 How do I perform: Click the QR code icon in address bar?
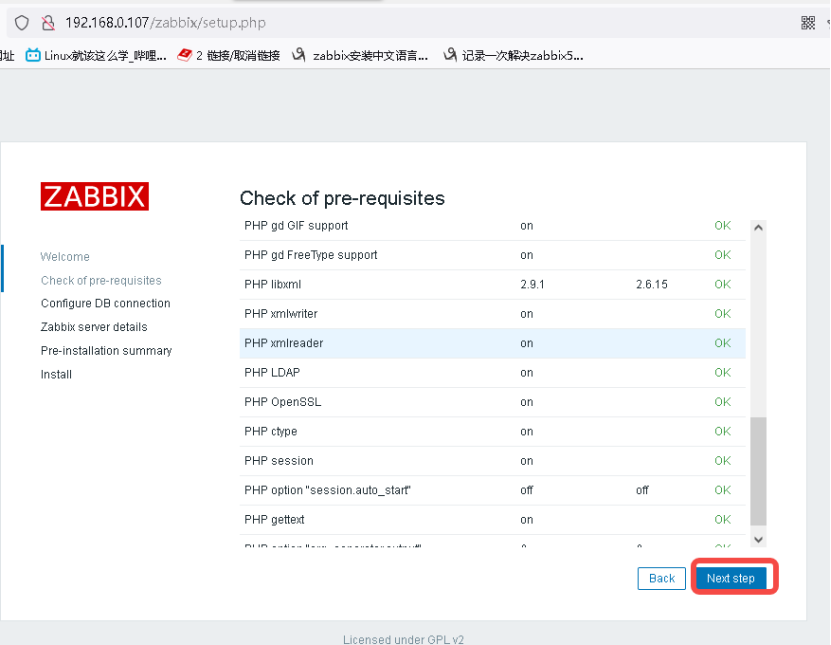click(x=808, y=23)
